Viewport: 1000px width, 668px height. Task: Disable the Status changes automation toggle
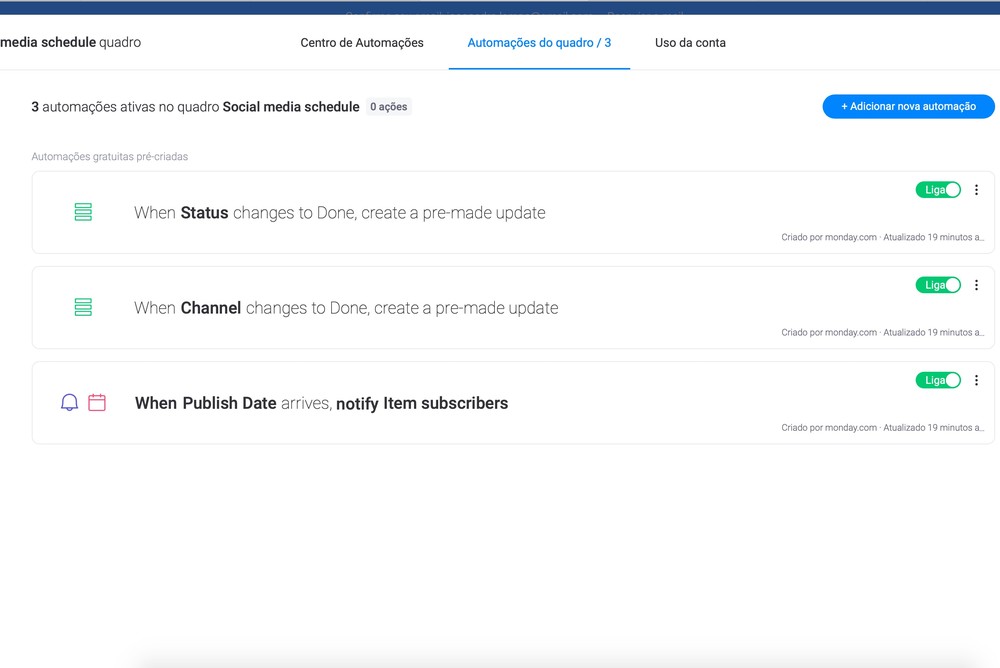click(x=938, y=190)
